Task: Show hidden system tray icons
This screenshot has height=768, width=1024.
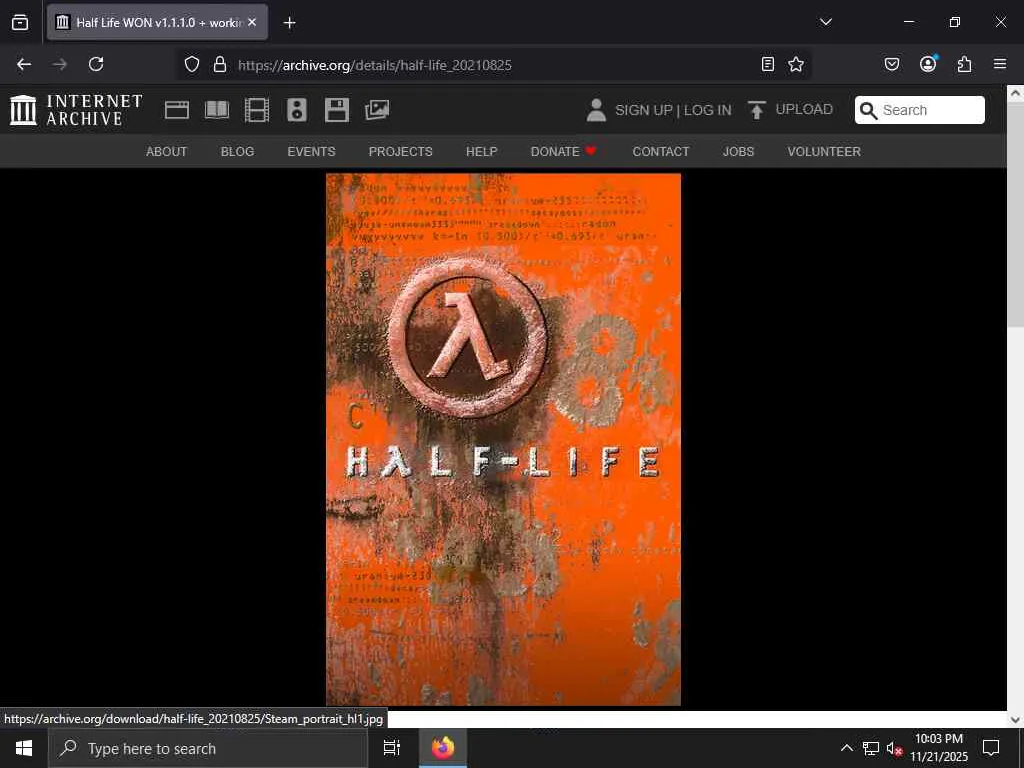Action: coord(846,748)
